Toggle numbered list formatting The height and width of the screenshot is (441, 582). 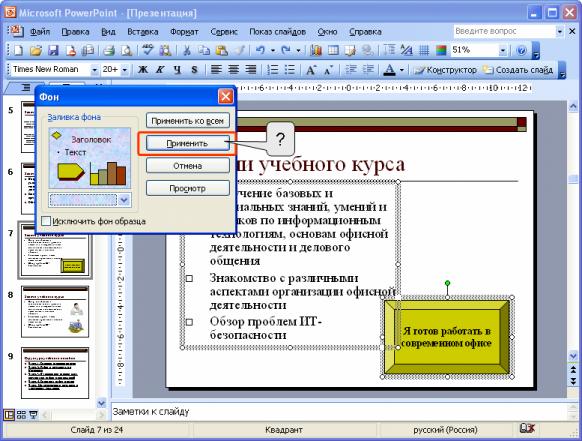272,69
